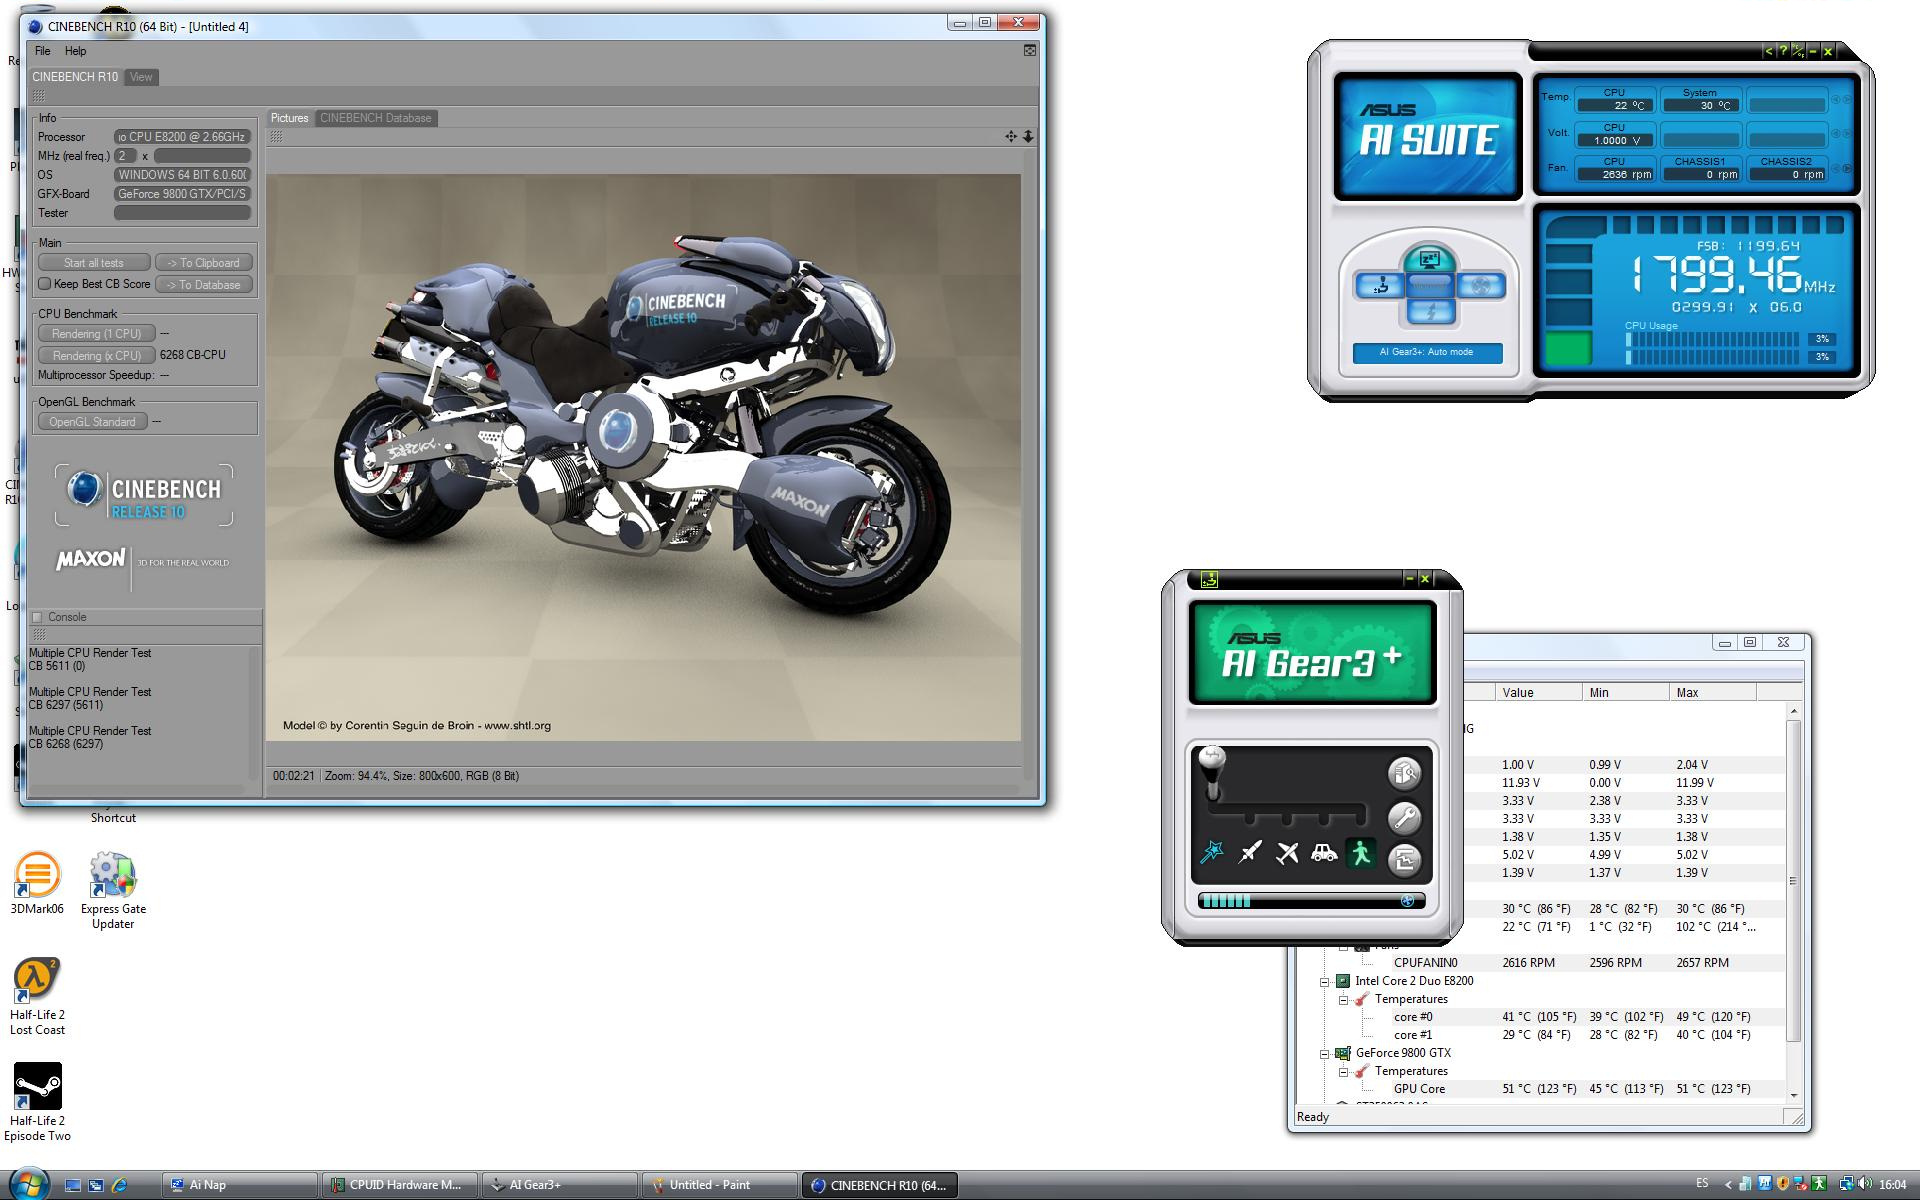The image size is (1920, 1200).
Task: Click the fan control button in AI Suite
Action: tap(1480, 286)
